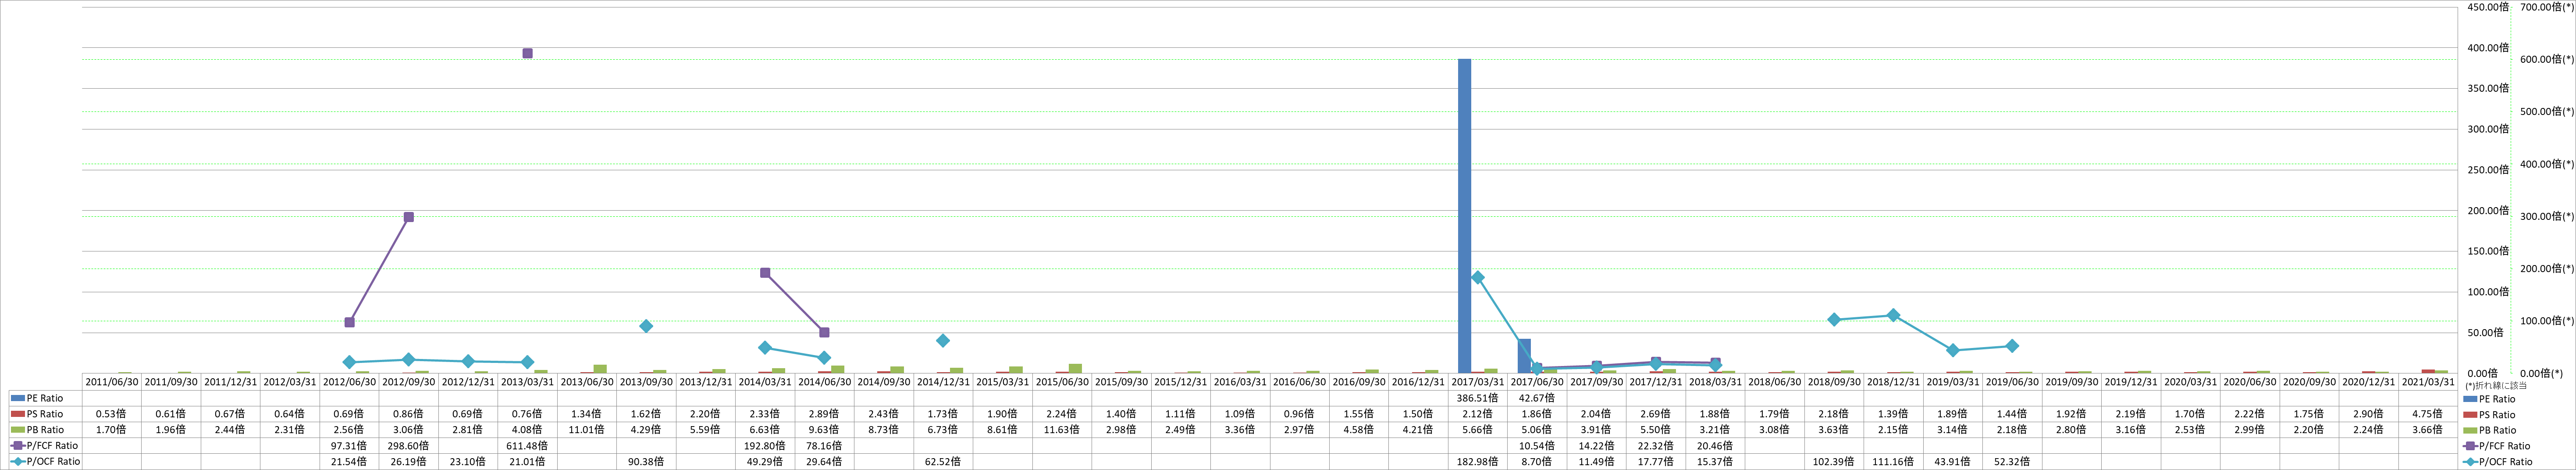Click the P/FCF Ratio row header in the data table
2576x470 pixels.
45,446
